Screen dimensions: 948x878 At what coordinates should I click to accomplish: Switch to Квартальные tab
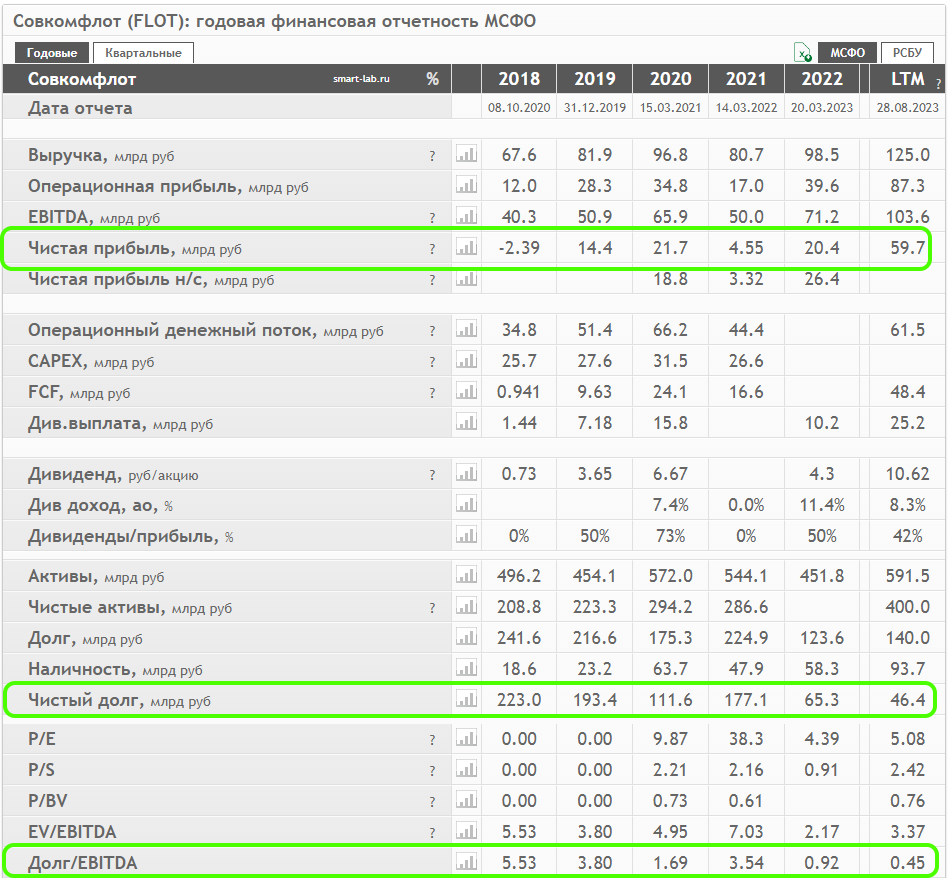pyautogui.click(x=143, y=53)
